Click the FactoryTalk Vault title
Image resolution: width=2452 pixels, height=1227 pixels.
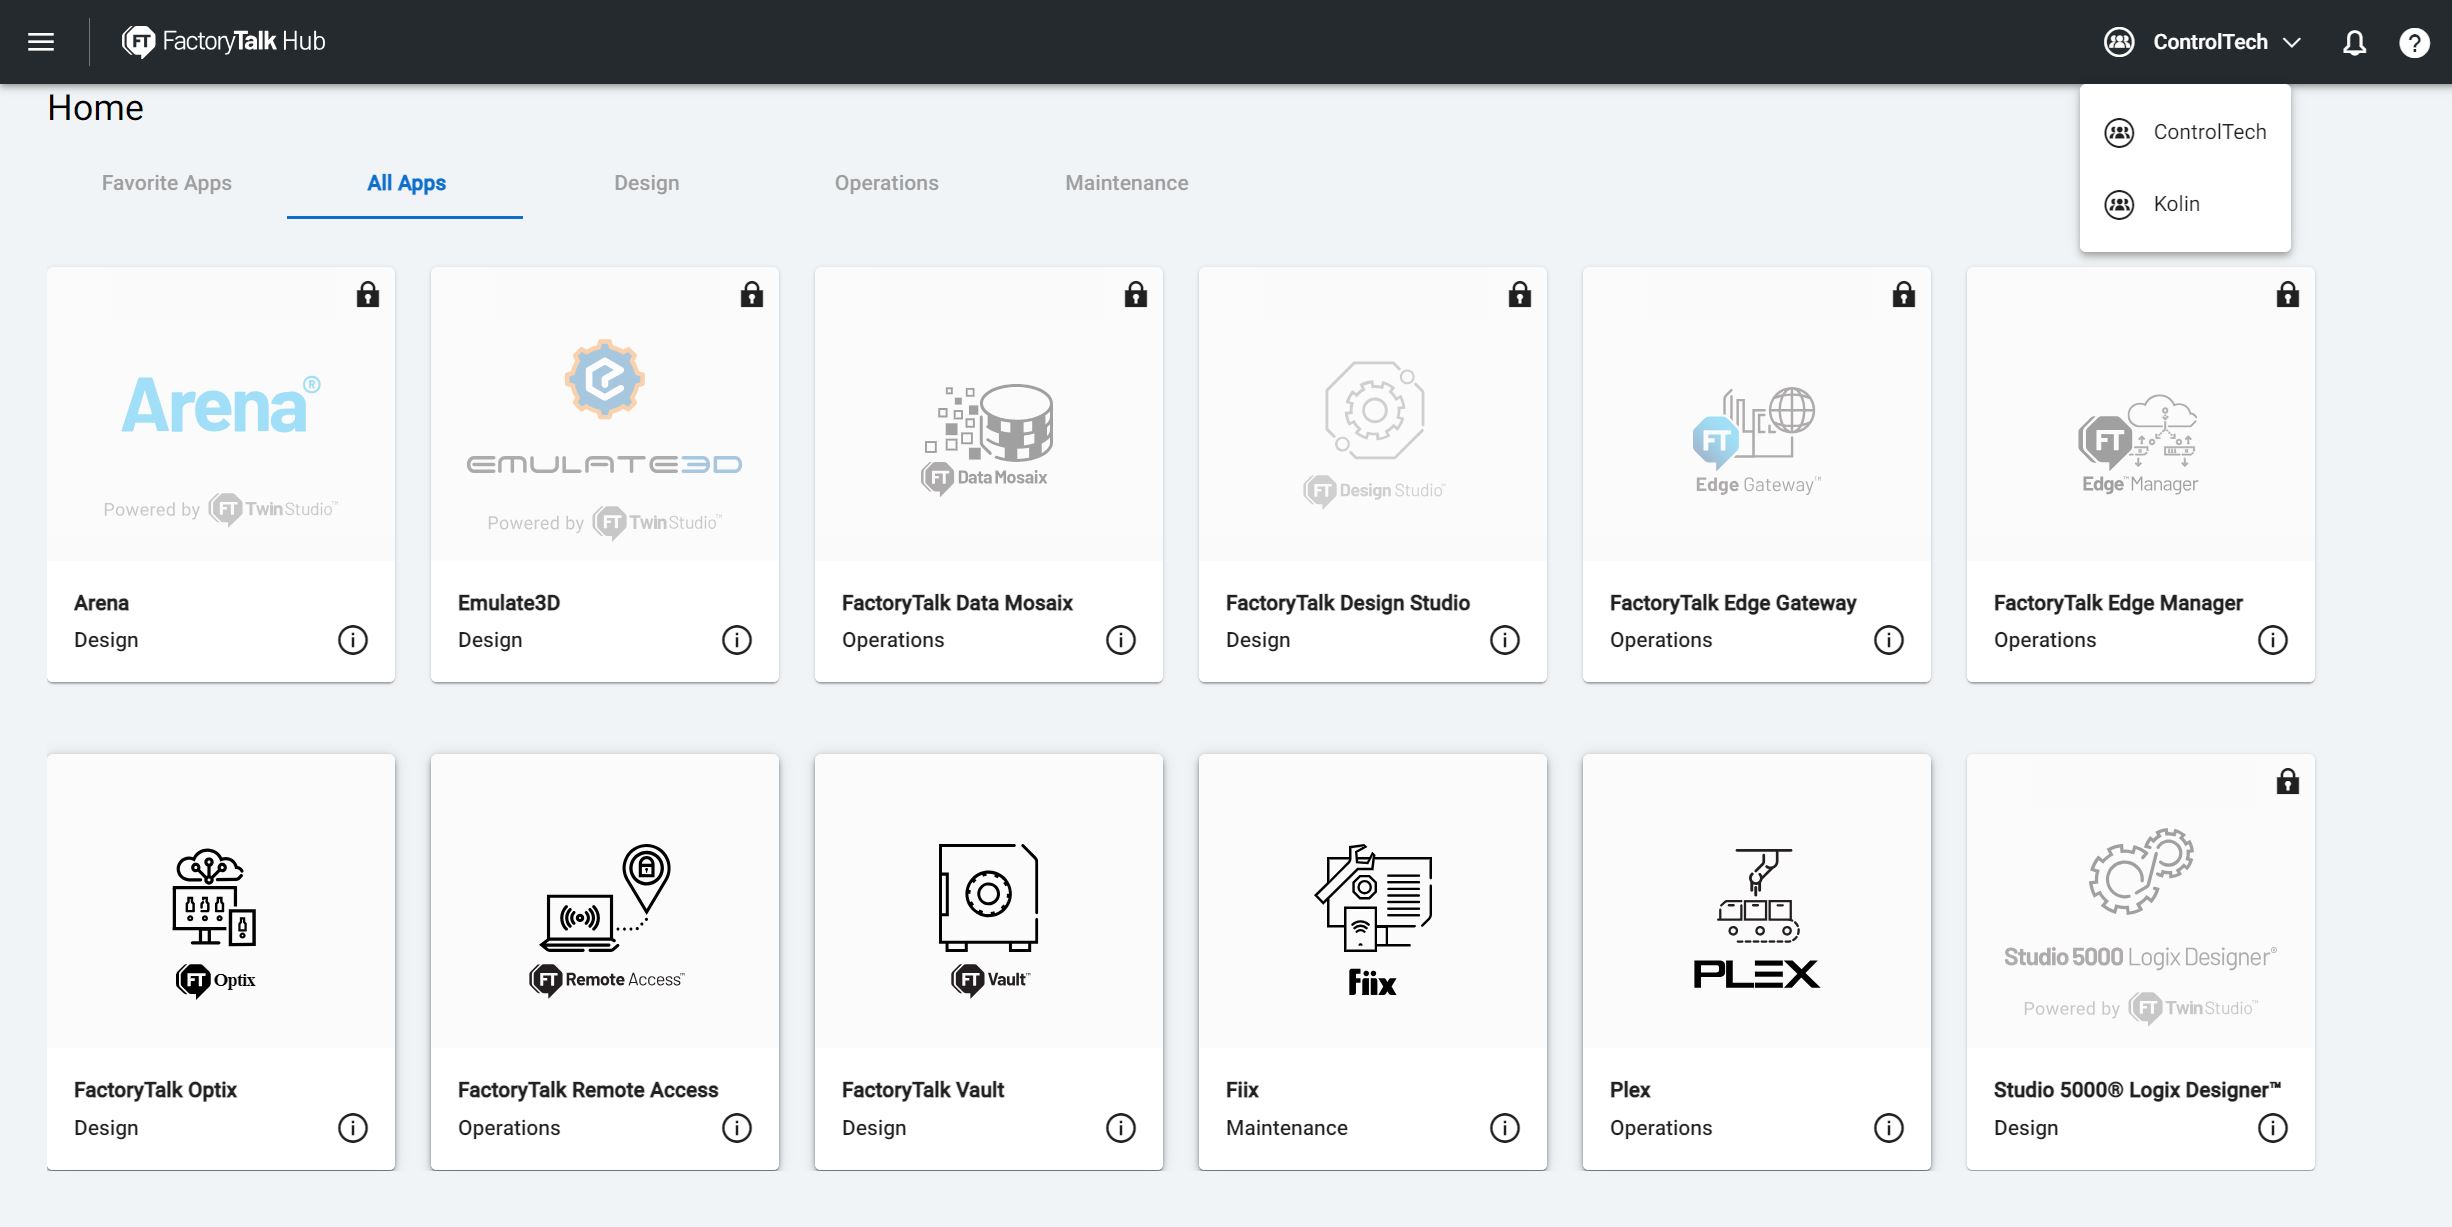click(923, 1090)
